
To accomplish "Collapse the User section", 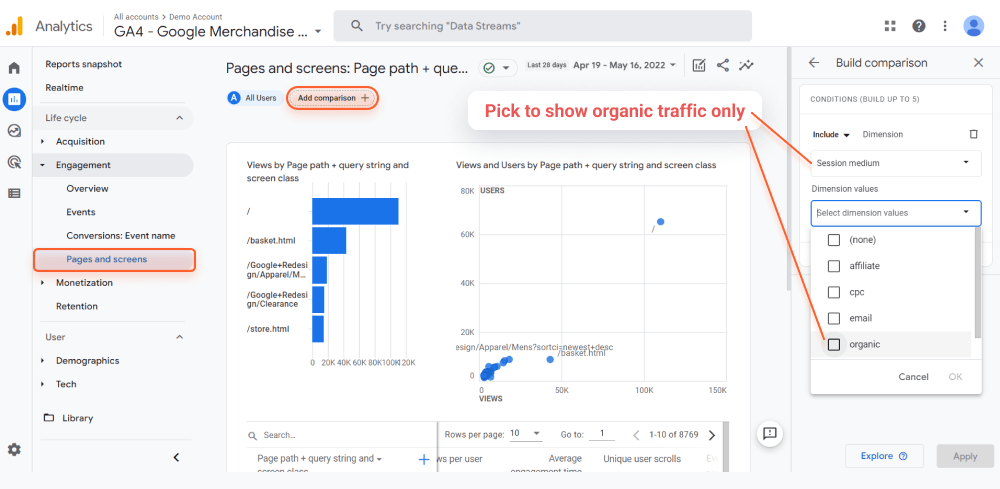I will tap(179, 337).
